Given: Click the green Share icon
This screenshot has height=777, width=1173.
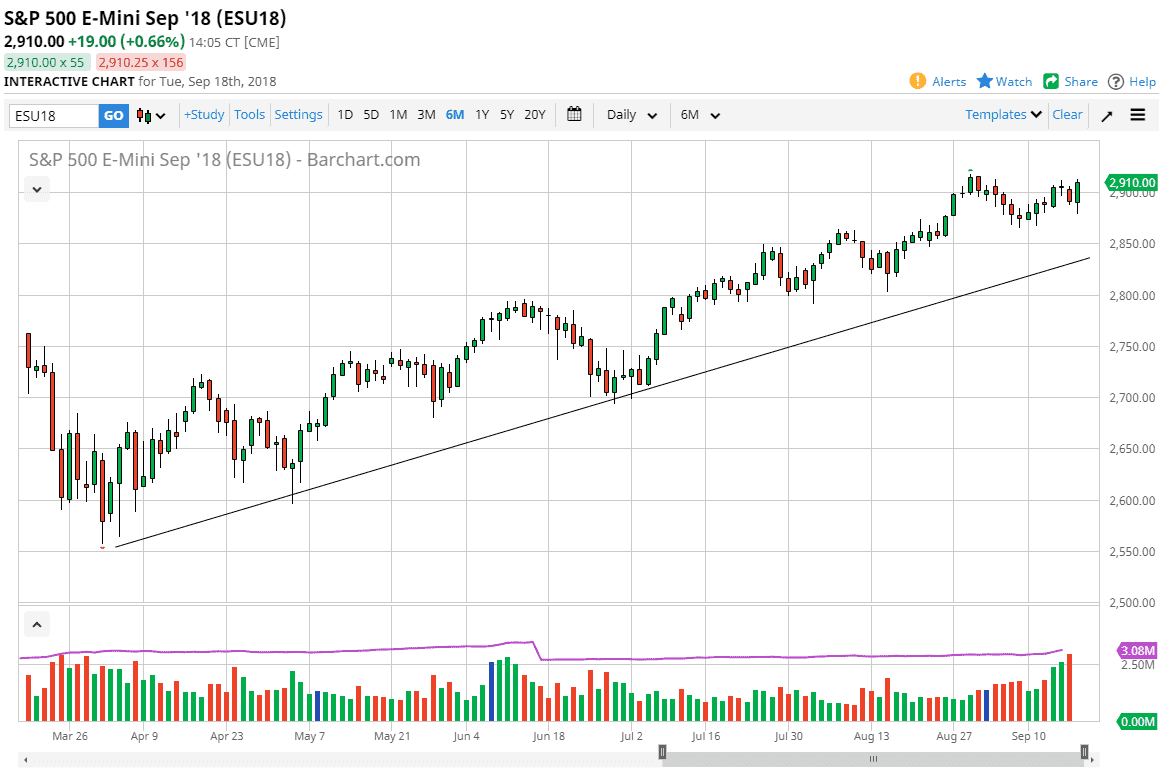Looking at the screenshot, I should point(1049,82).
